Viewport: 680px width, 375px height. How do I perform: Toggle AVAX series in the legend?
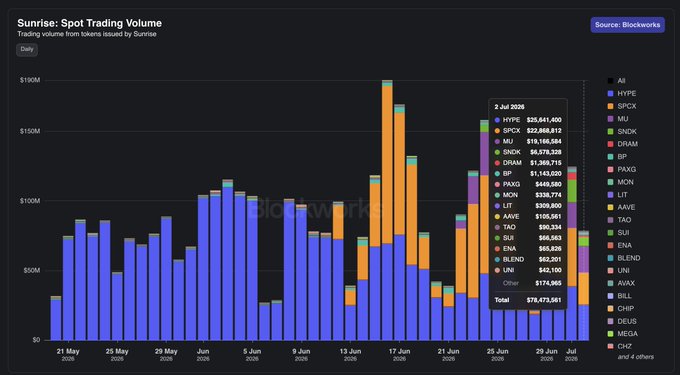[x=621, y=283]
